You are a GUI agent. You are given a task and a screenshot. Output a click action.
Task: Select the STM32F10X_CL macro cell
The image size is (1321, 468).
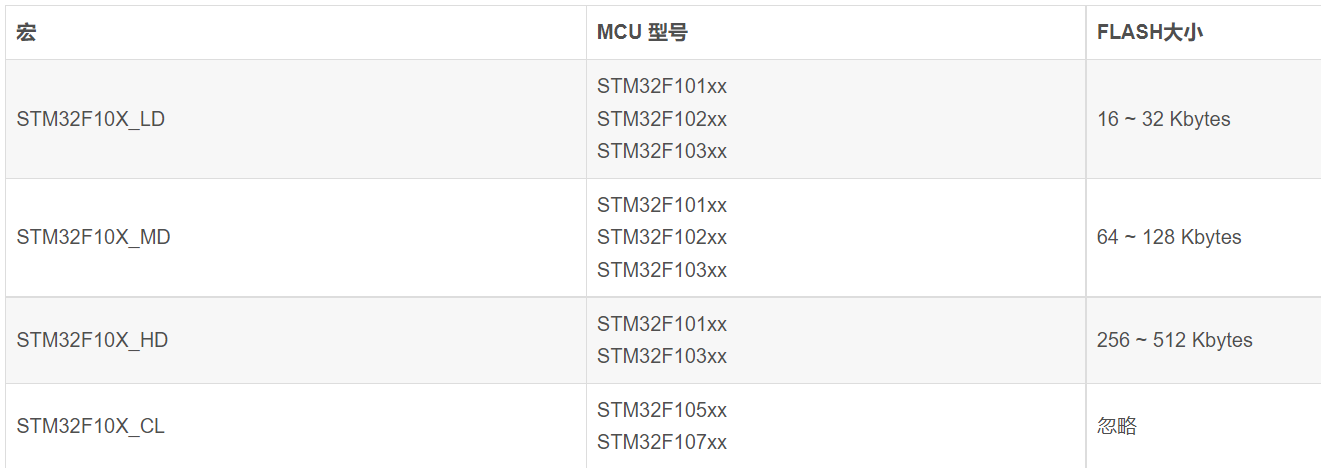coord(296,426)
